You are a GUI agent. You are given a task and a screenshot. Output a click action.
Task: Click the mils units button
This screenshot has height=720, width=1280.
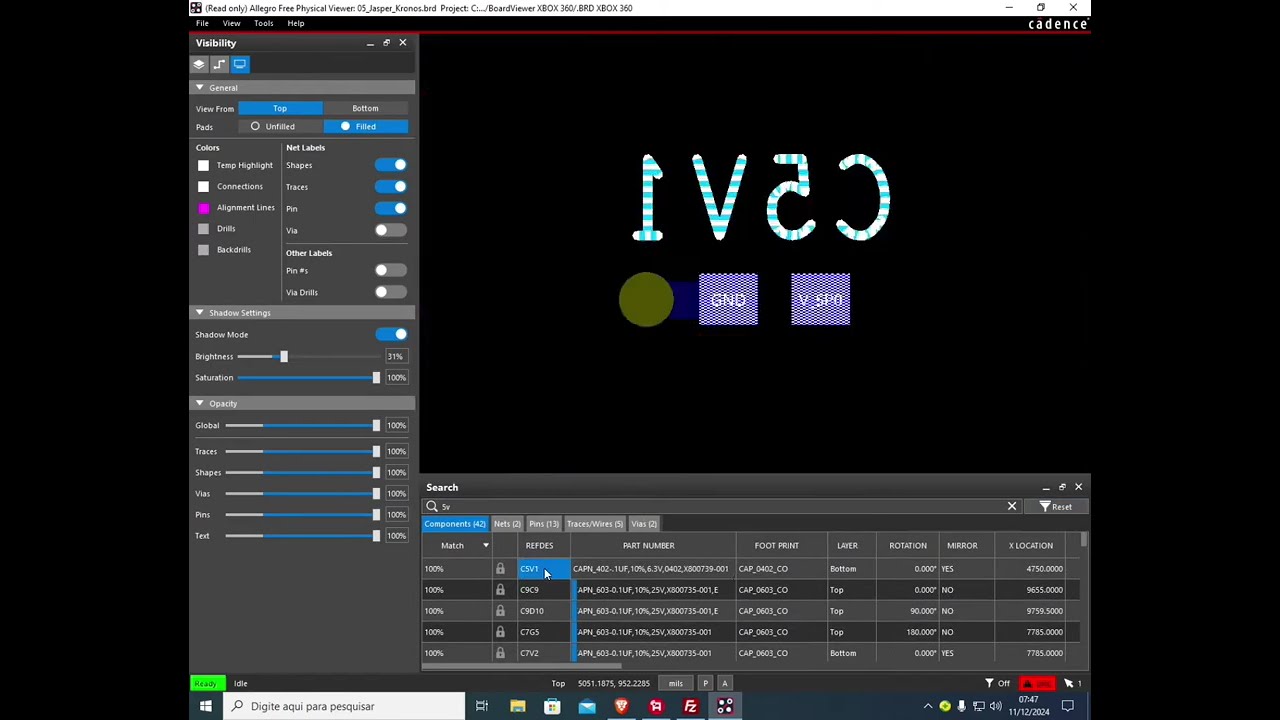676,683
